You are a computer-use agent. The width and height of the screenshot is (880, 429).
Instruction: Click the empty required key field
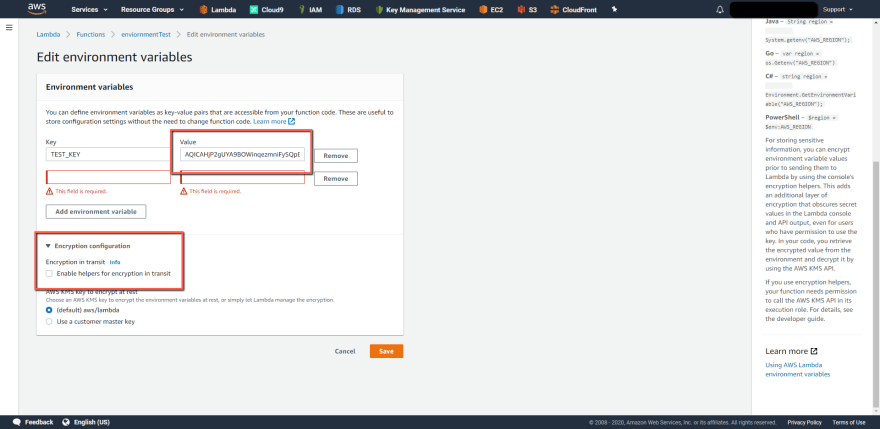108,177
